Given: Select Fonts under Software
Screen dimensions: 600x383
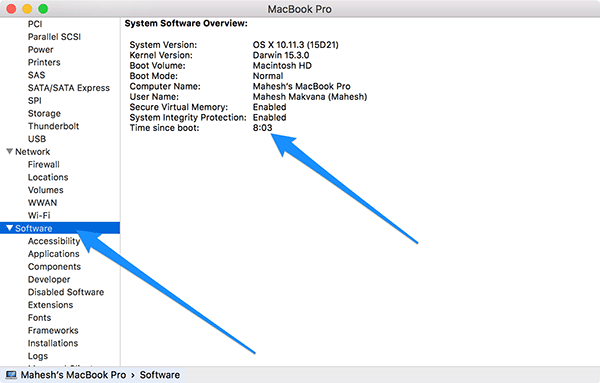Looking at the screenshot, I should click(x=39, y=318).
